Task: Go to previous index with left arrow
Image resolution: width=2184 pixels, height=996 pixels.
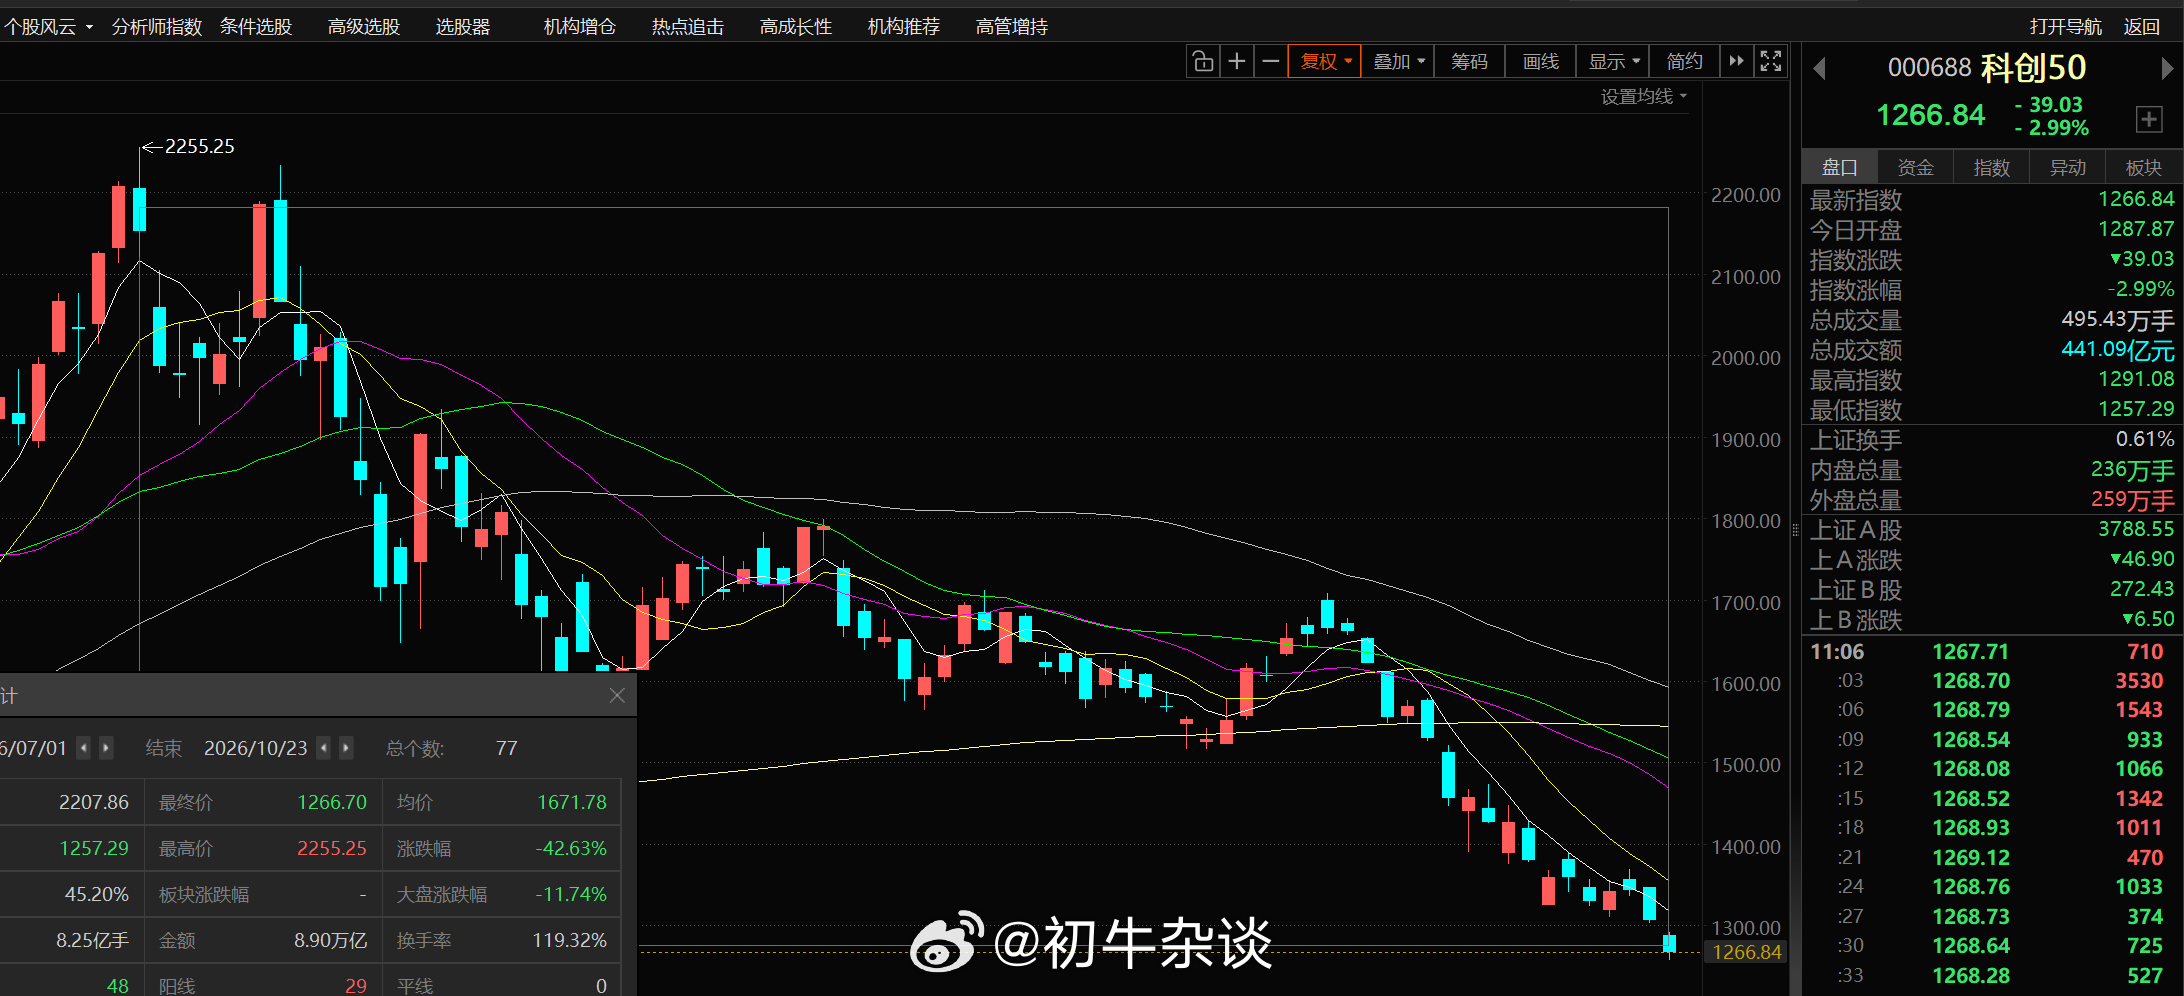Action: 1820,68
